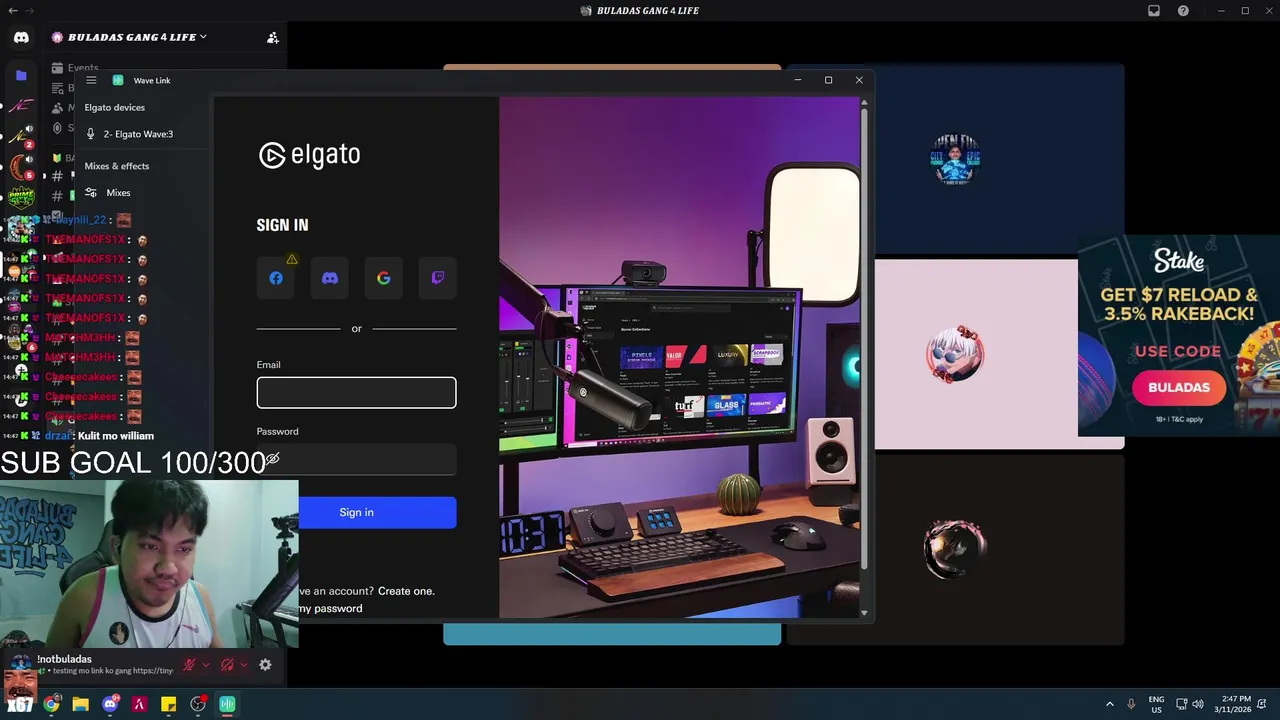This screenshot has height=720, width=1280.
Task: Open Discord help question mark icon
Action: click(x=1183, y=11)
